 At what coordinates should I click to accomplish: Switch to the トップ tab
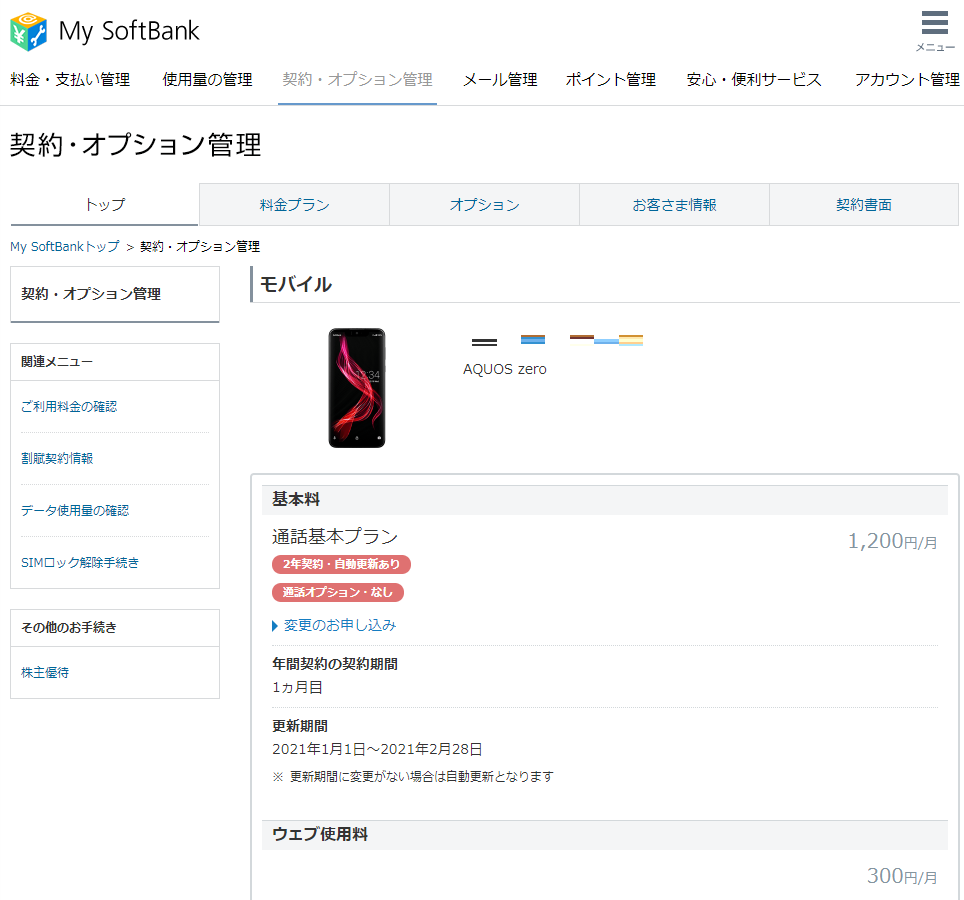pyautogui.click(x=105, y=205)
